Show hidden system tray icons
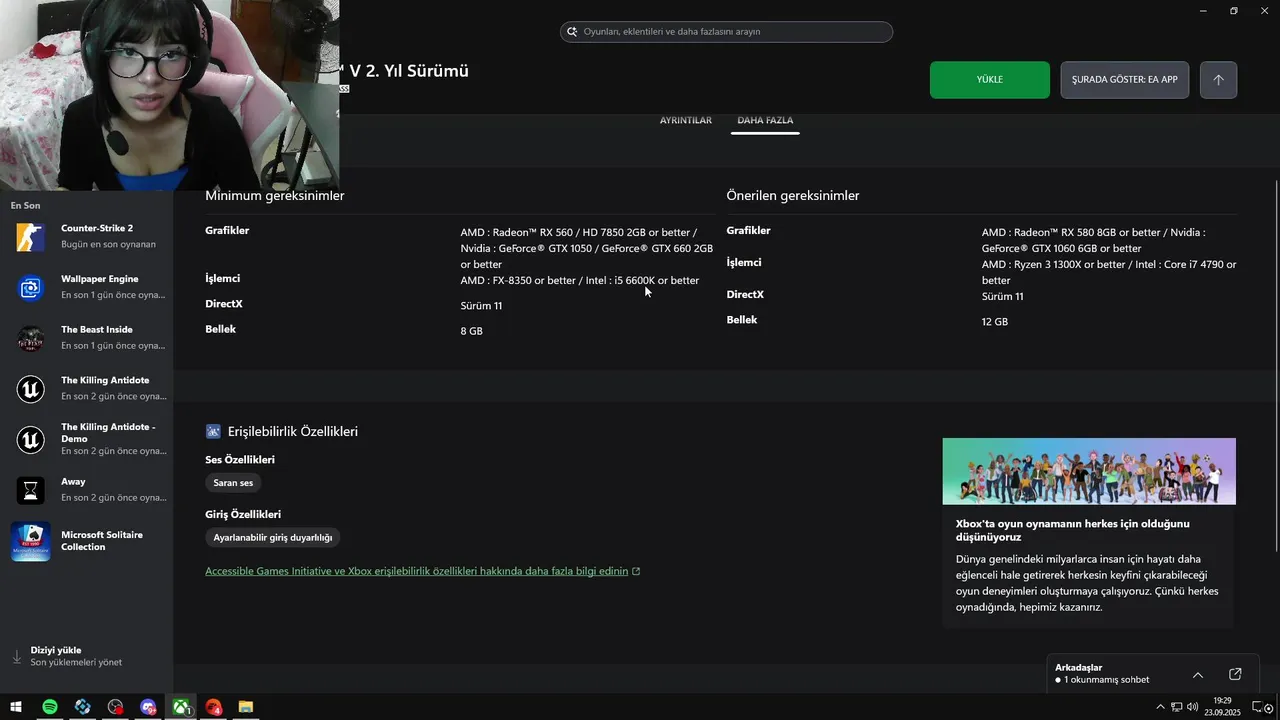This screenshot has height=720, width=1280. point(1160,707)
